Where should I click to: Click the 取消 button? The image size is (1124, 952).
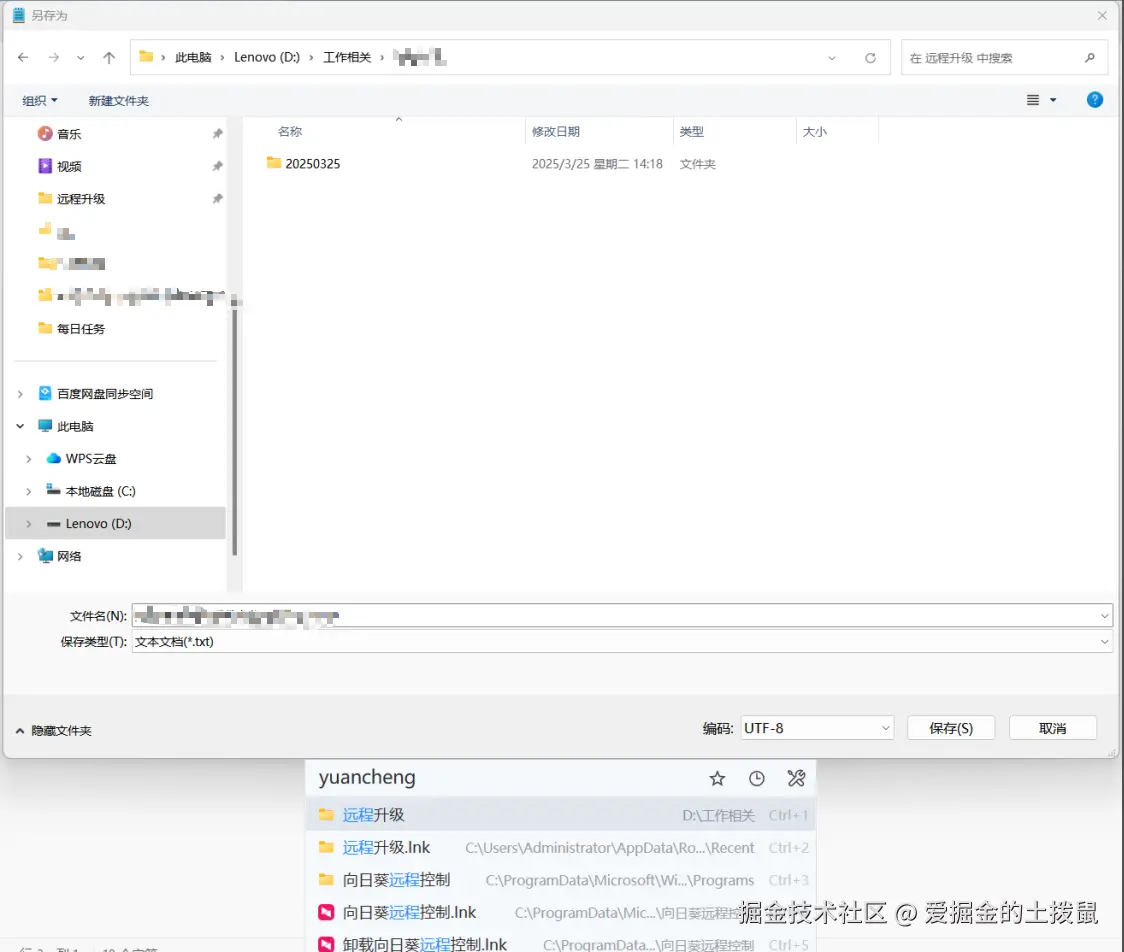click(1052, 728)
